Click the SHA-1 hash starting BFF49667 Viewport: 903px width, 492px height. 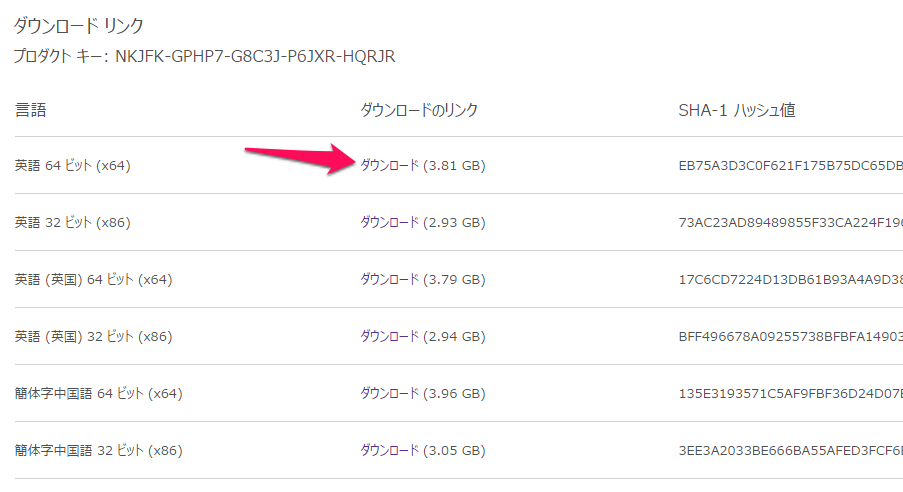(x=791, y=336)
